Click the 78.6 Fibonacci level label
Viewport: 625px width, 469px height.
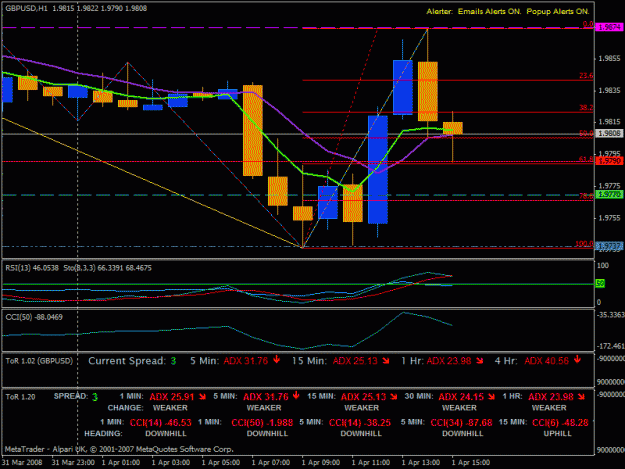click(586, 196)
